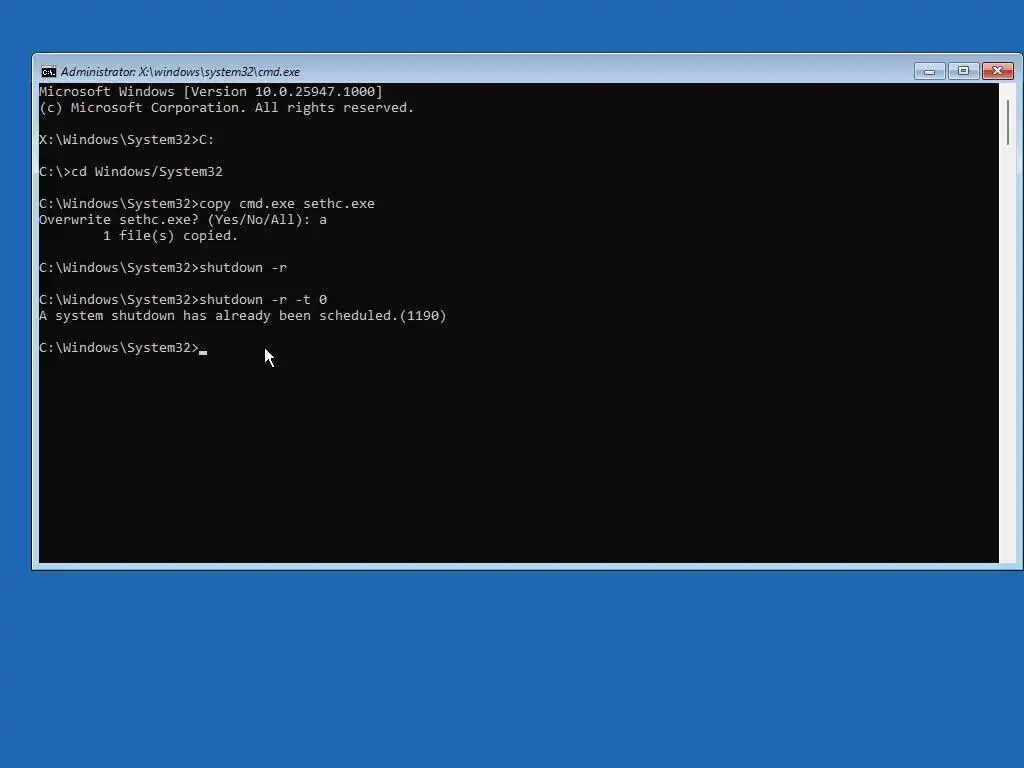Click the 'shutdown -r -t 0' command line

[183, 300]
